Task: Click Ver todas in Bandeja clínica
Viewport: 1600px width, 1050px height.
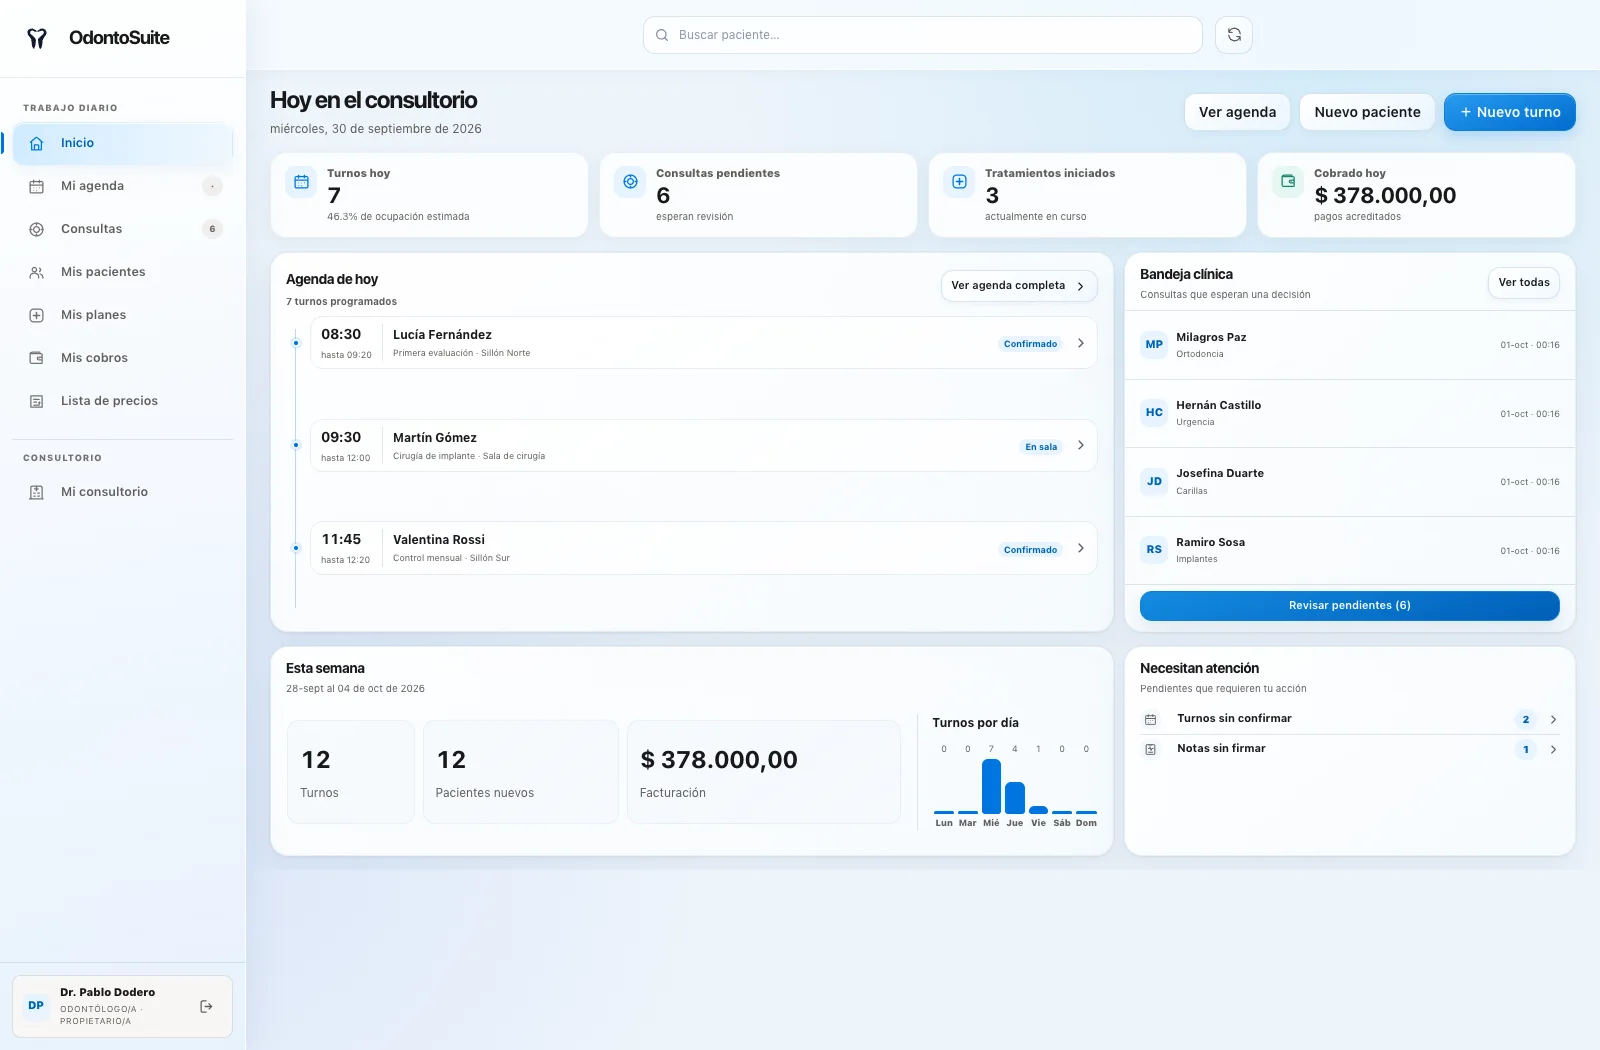Action: coord(1524,283)
